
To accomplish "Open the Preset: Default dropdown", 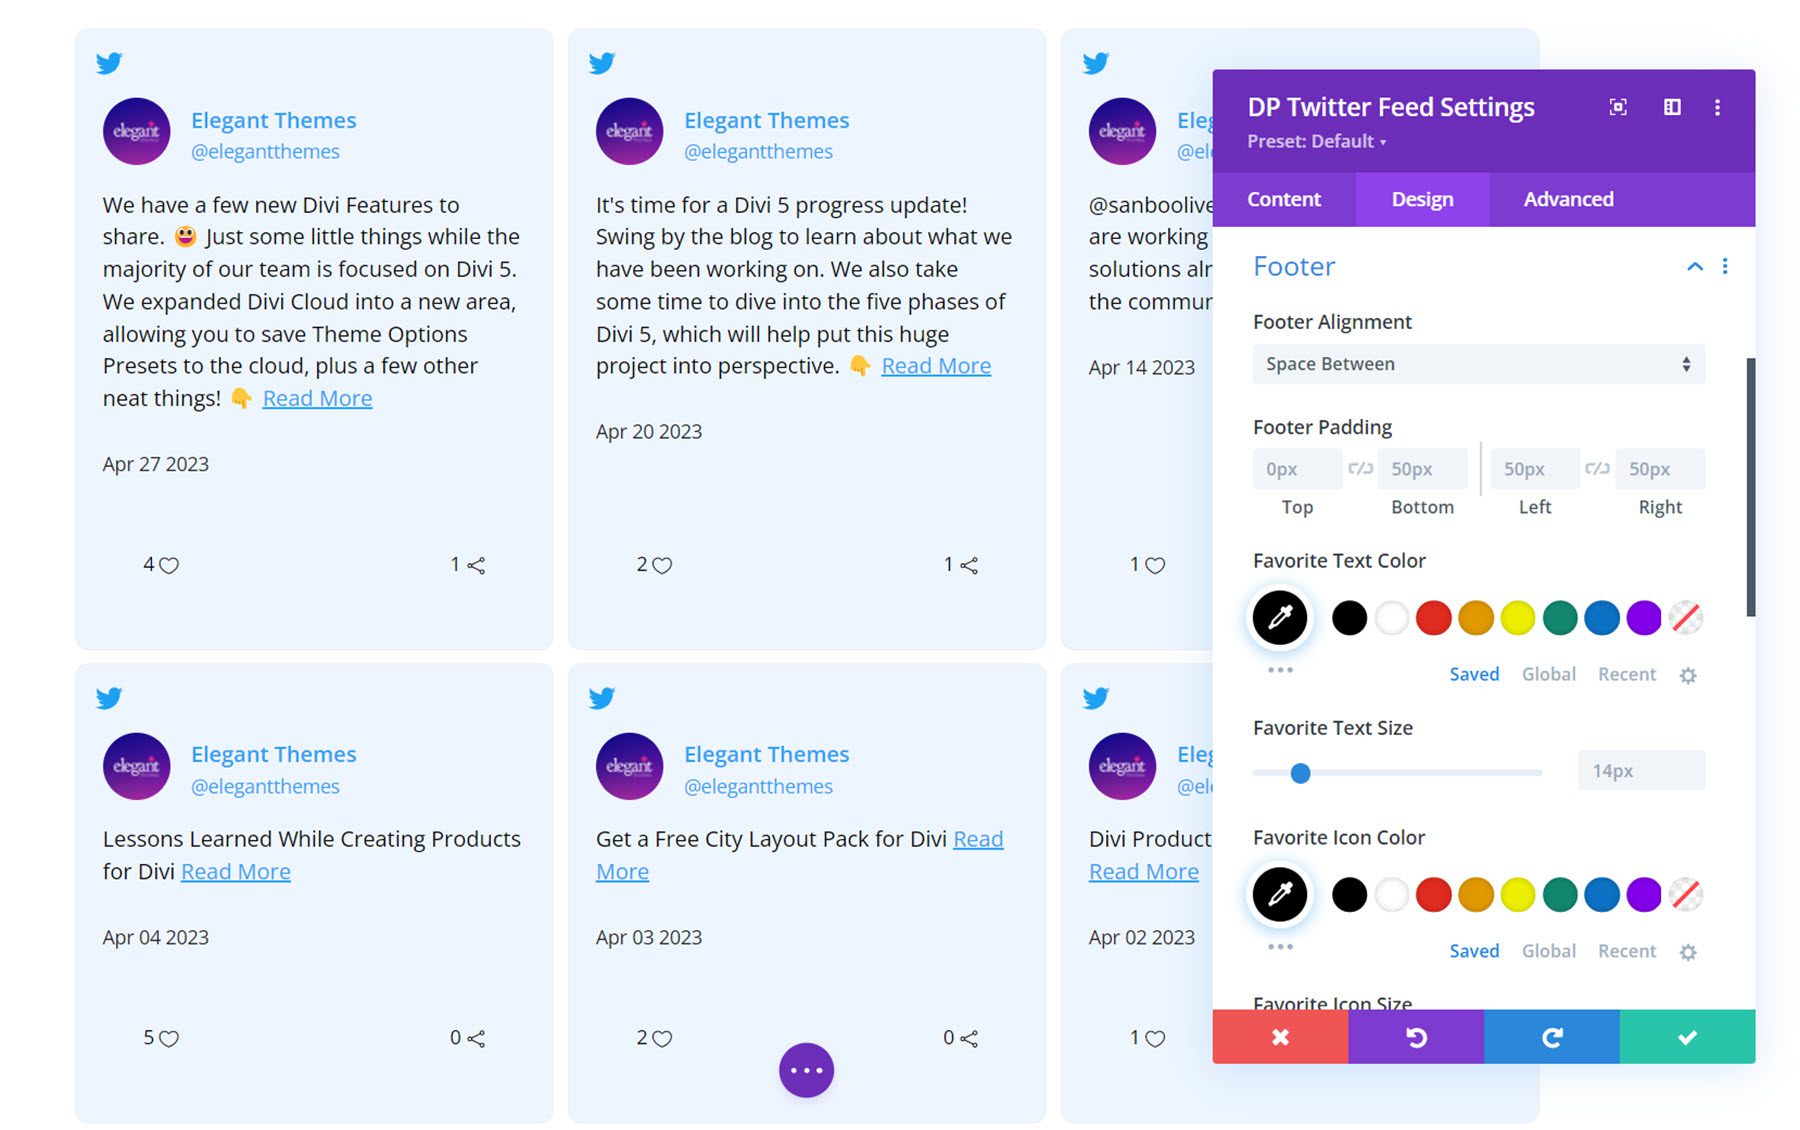I will click(1316, 142).
